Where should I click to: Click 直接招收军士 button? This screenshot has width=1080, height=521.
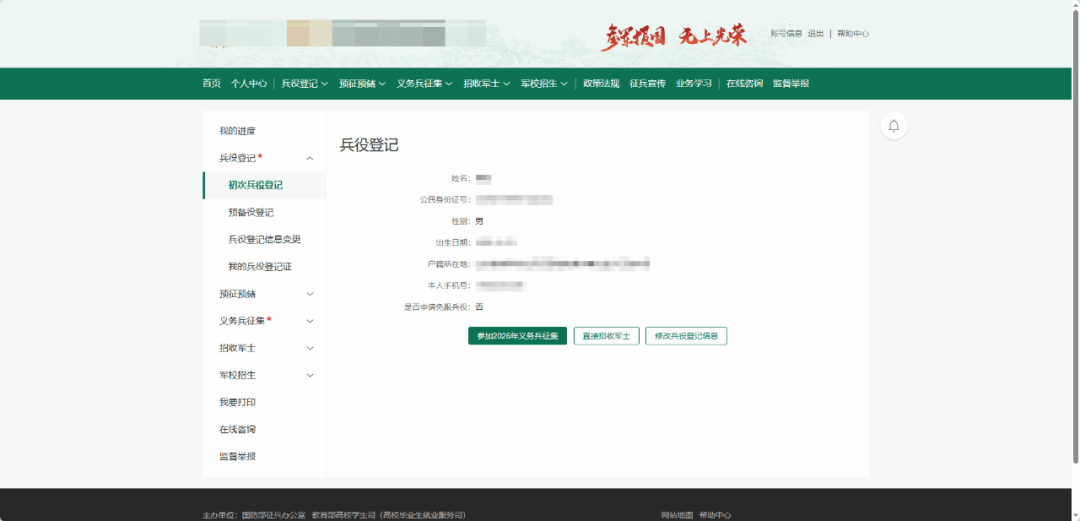[606, 336]
